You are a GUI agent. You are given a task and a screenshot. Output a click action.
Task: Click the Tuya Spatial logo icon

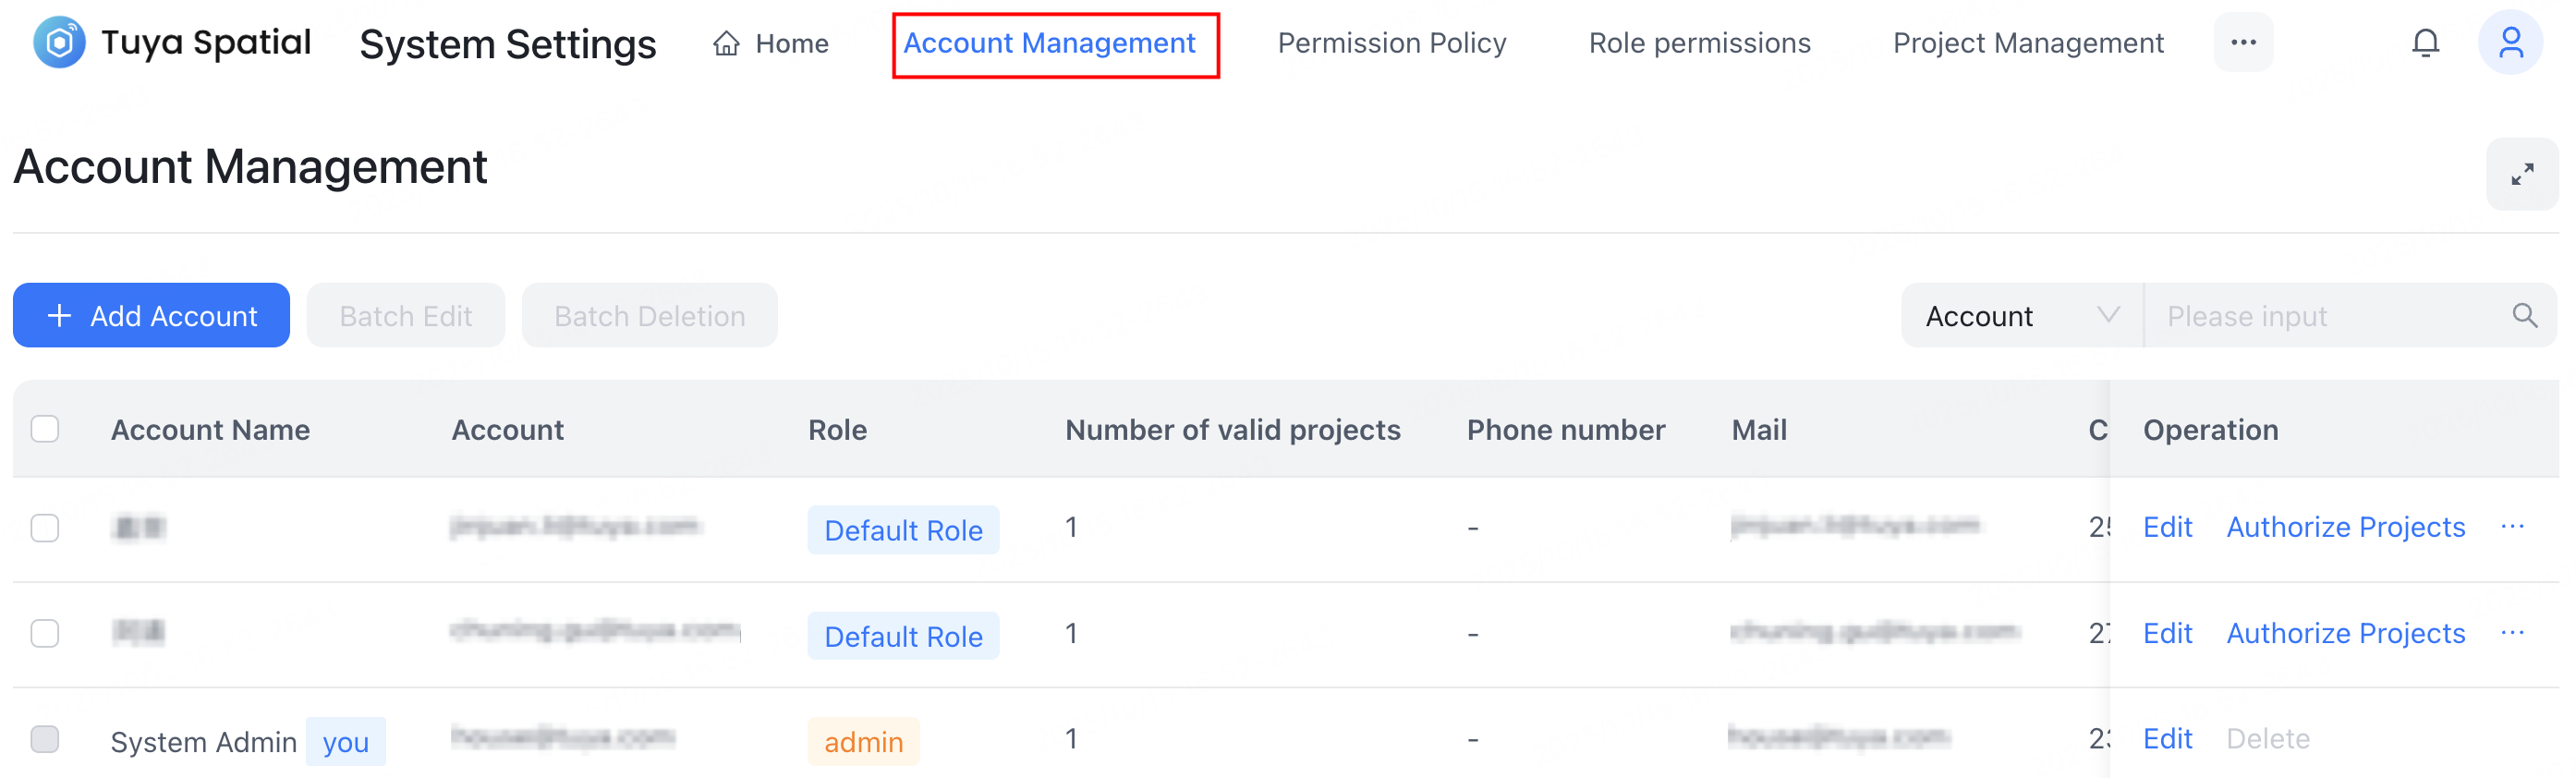[59, 43]
